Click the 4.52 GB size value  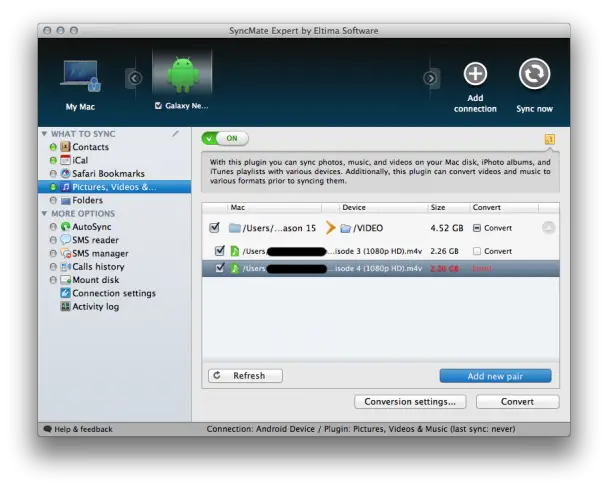click(447, 228)
